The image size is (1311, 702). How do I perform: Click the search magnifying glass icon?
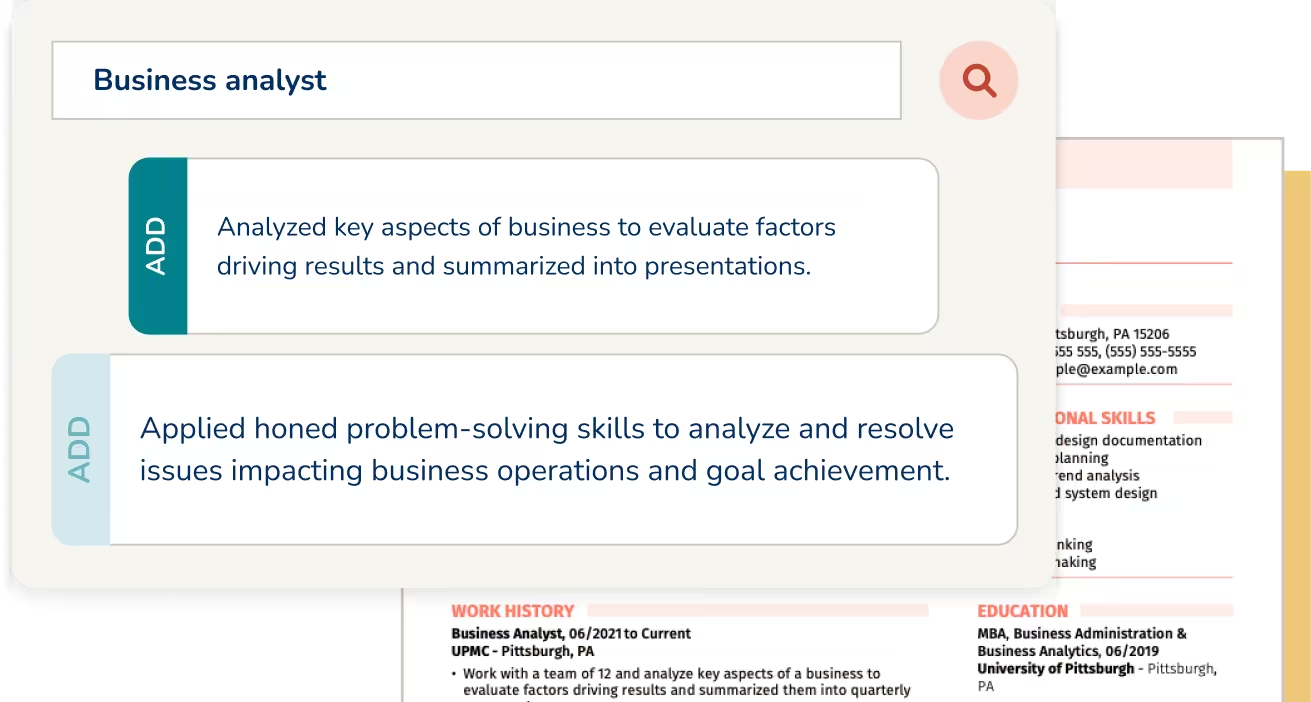pyautogui.click(x=978, y=80)
